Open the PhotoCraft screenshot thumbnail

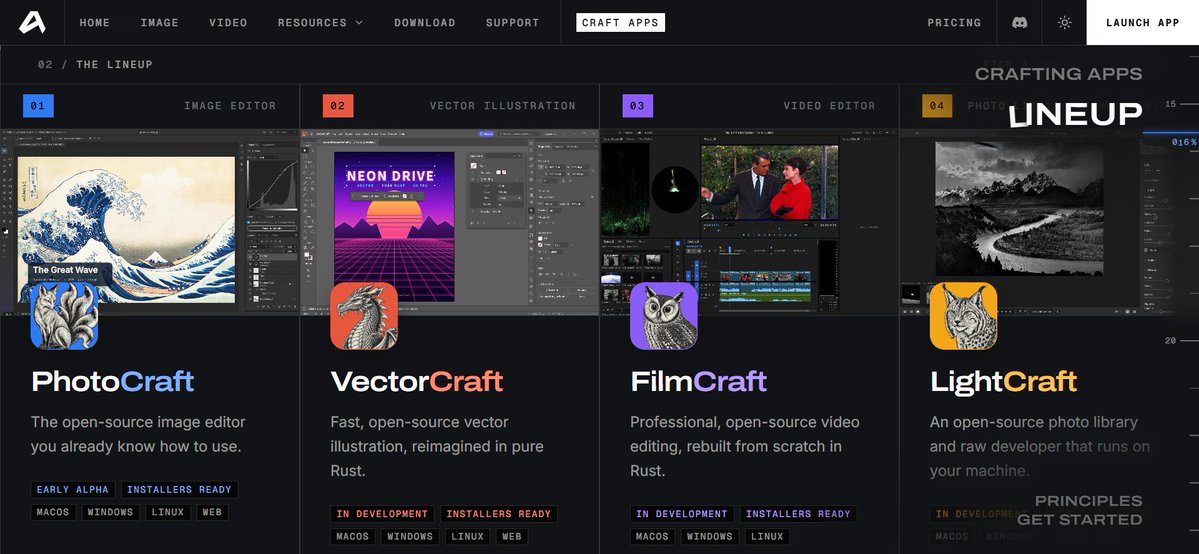pyautogui.click(x=150, y=222)
